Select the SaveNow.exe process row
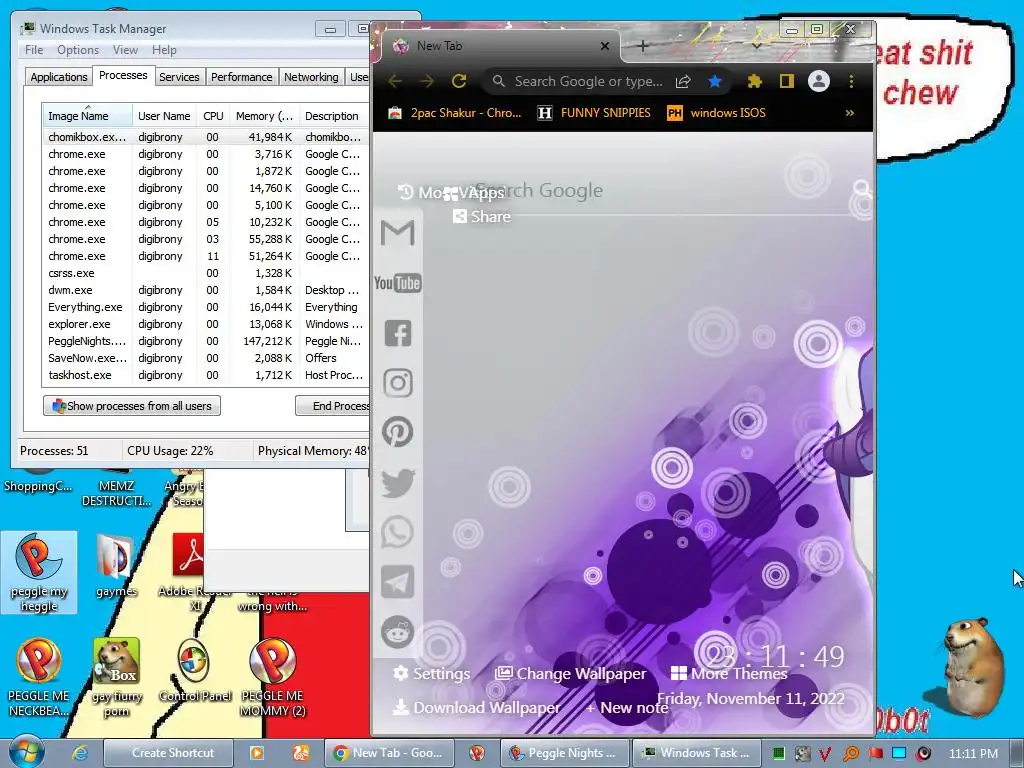1024x768 pixels. pyautogui.click(x=205, y=358)
